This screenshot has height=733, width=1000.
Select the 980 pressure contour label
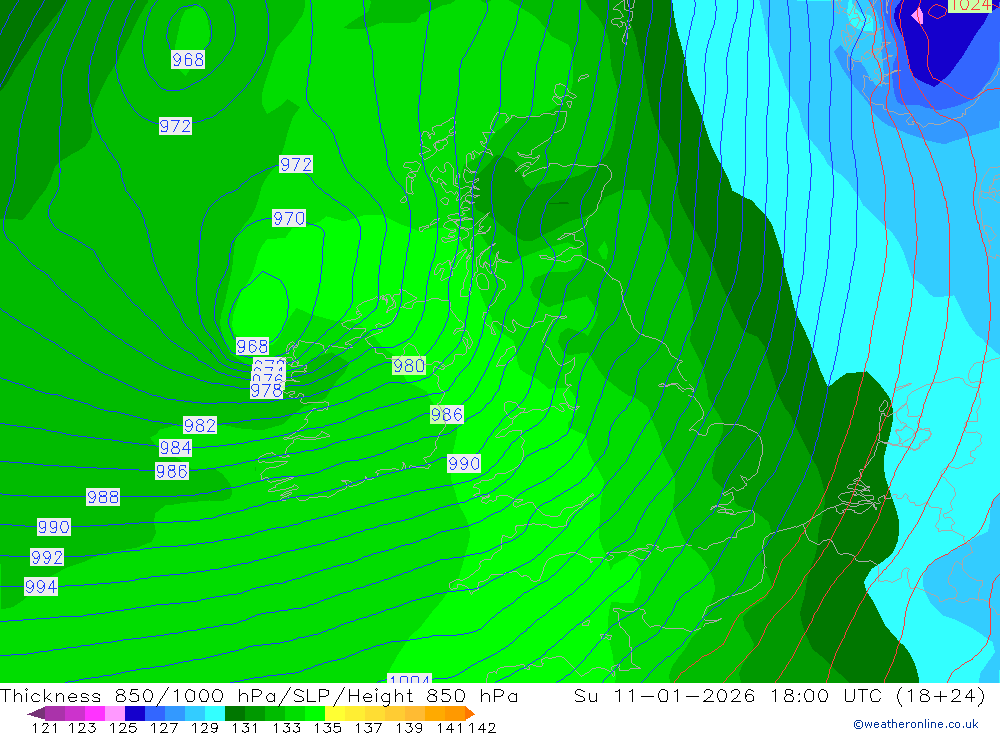[x=409, y=366]
